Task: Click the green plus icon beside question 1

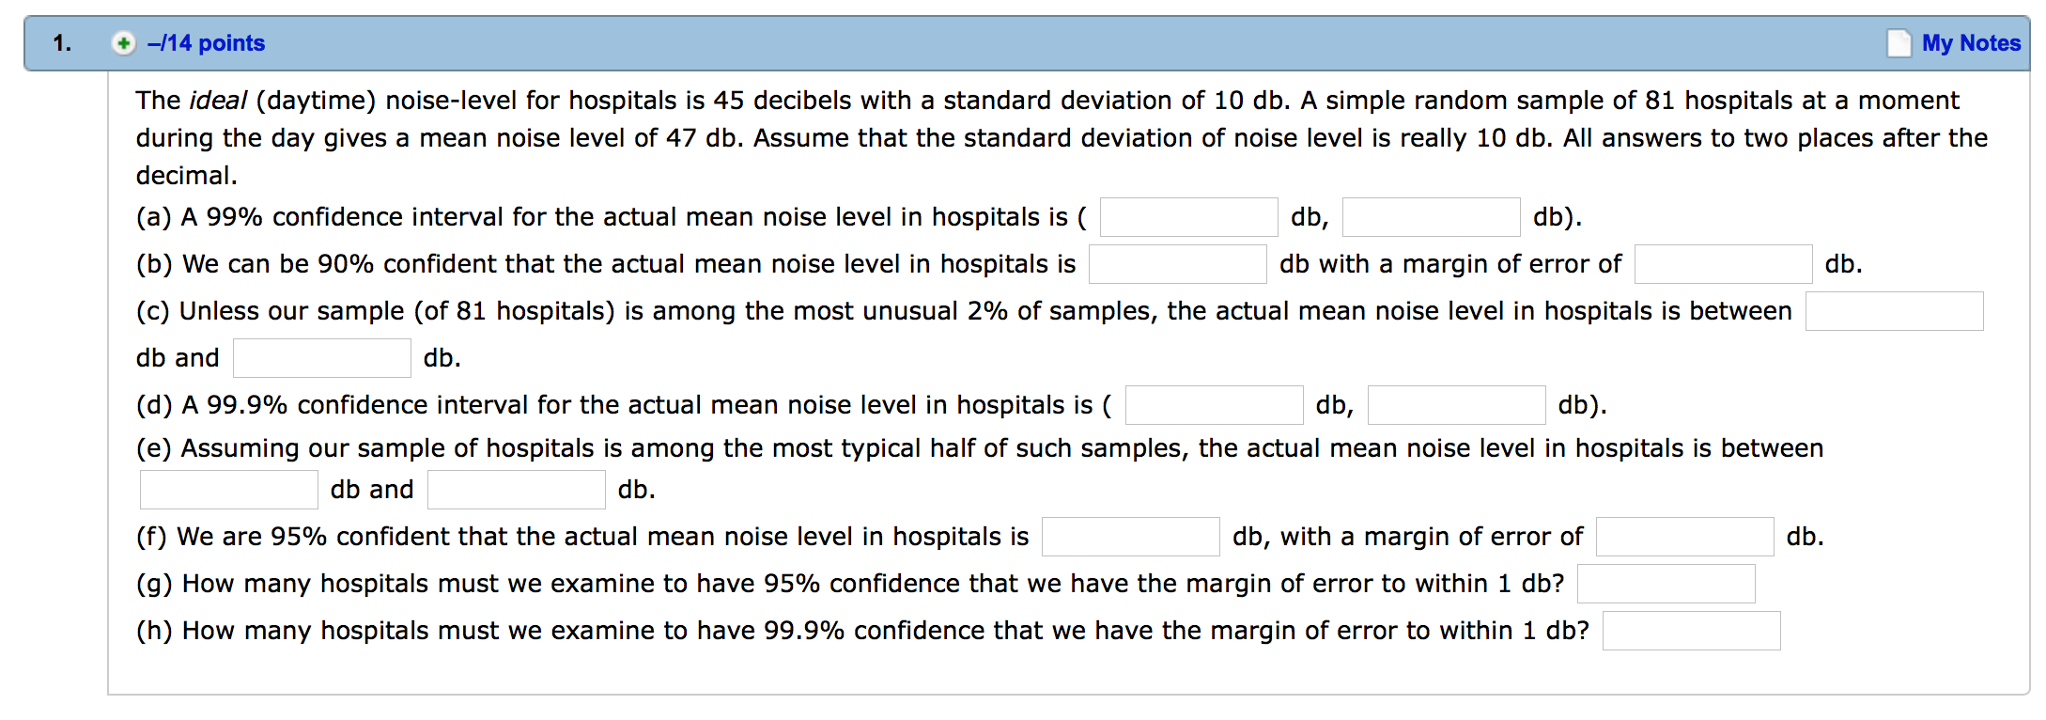Action: coord(122,43)
